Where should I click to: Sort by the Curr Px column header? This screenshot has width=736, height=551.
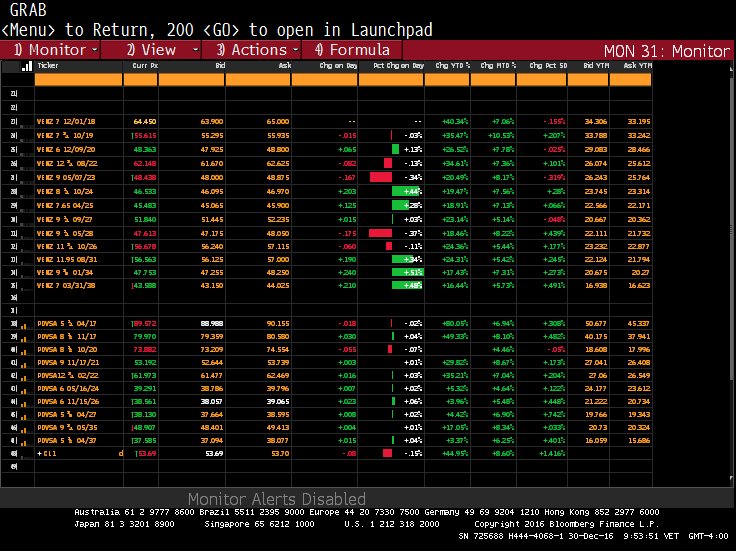click(141, 66)
